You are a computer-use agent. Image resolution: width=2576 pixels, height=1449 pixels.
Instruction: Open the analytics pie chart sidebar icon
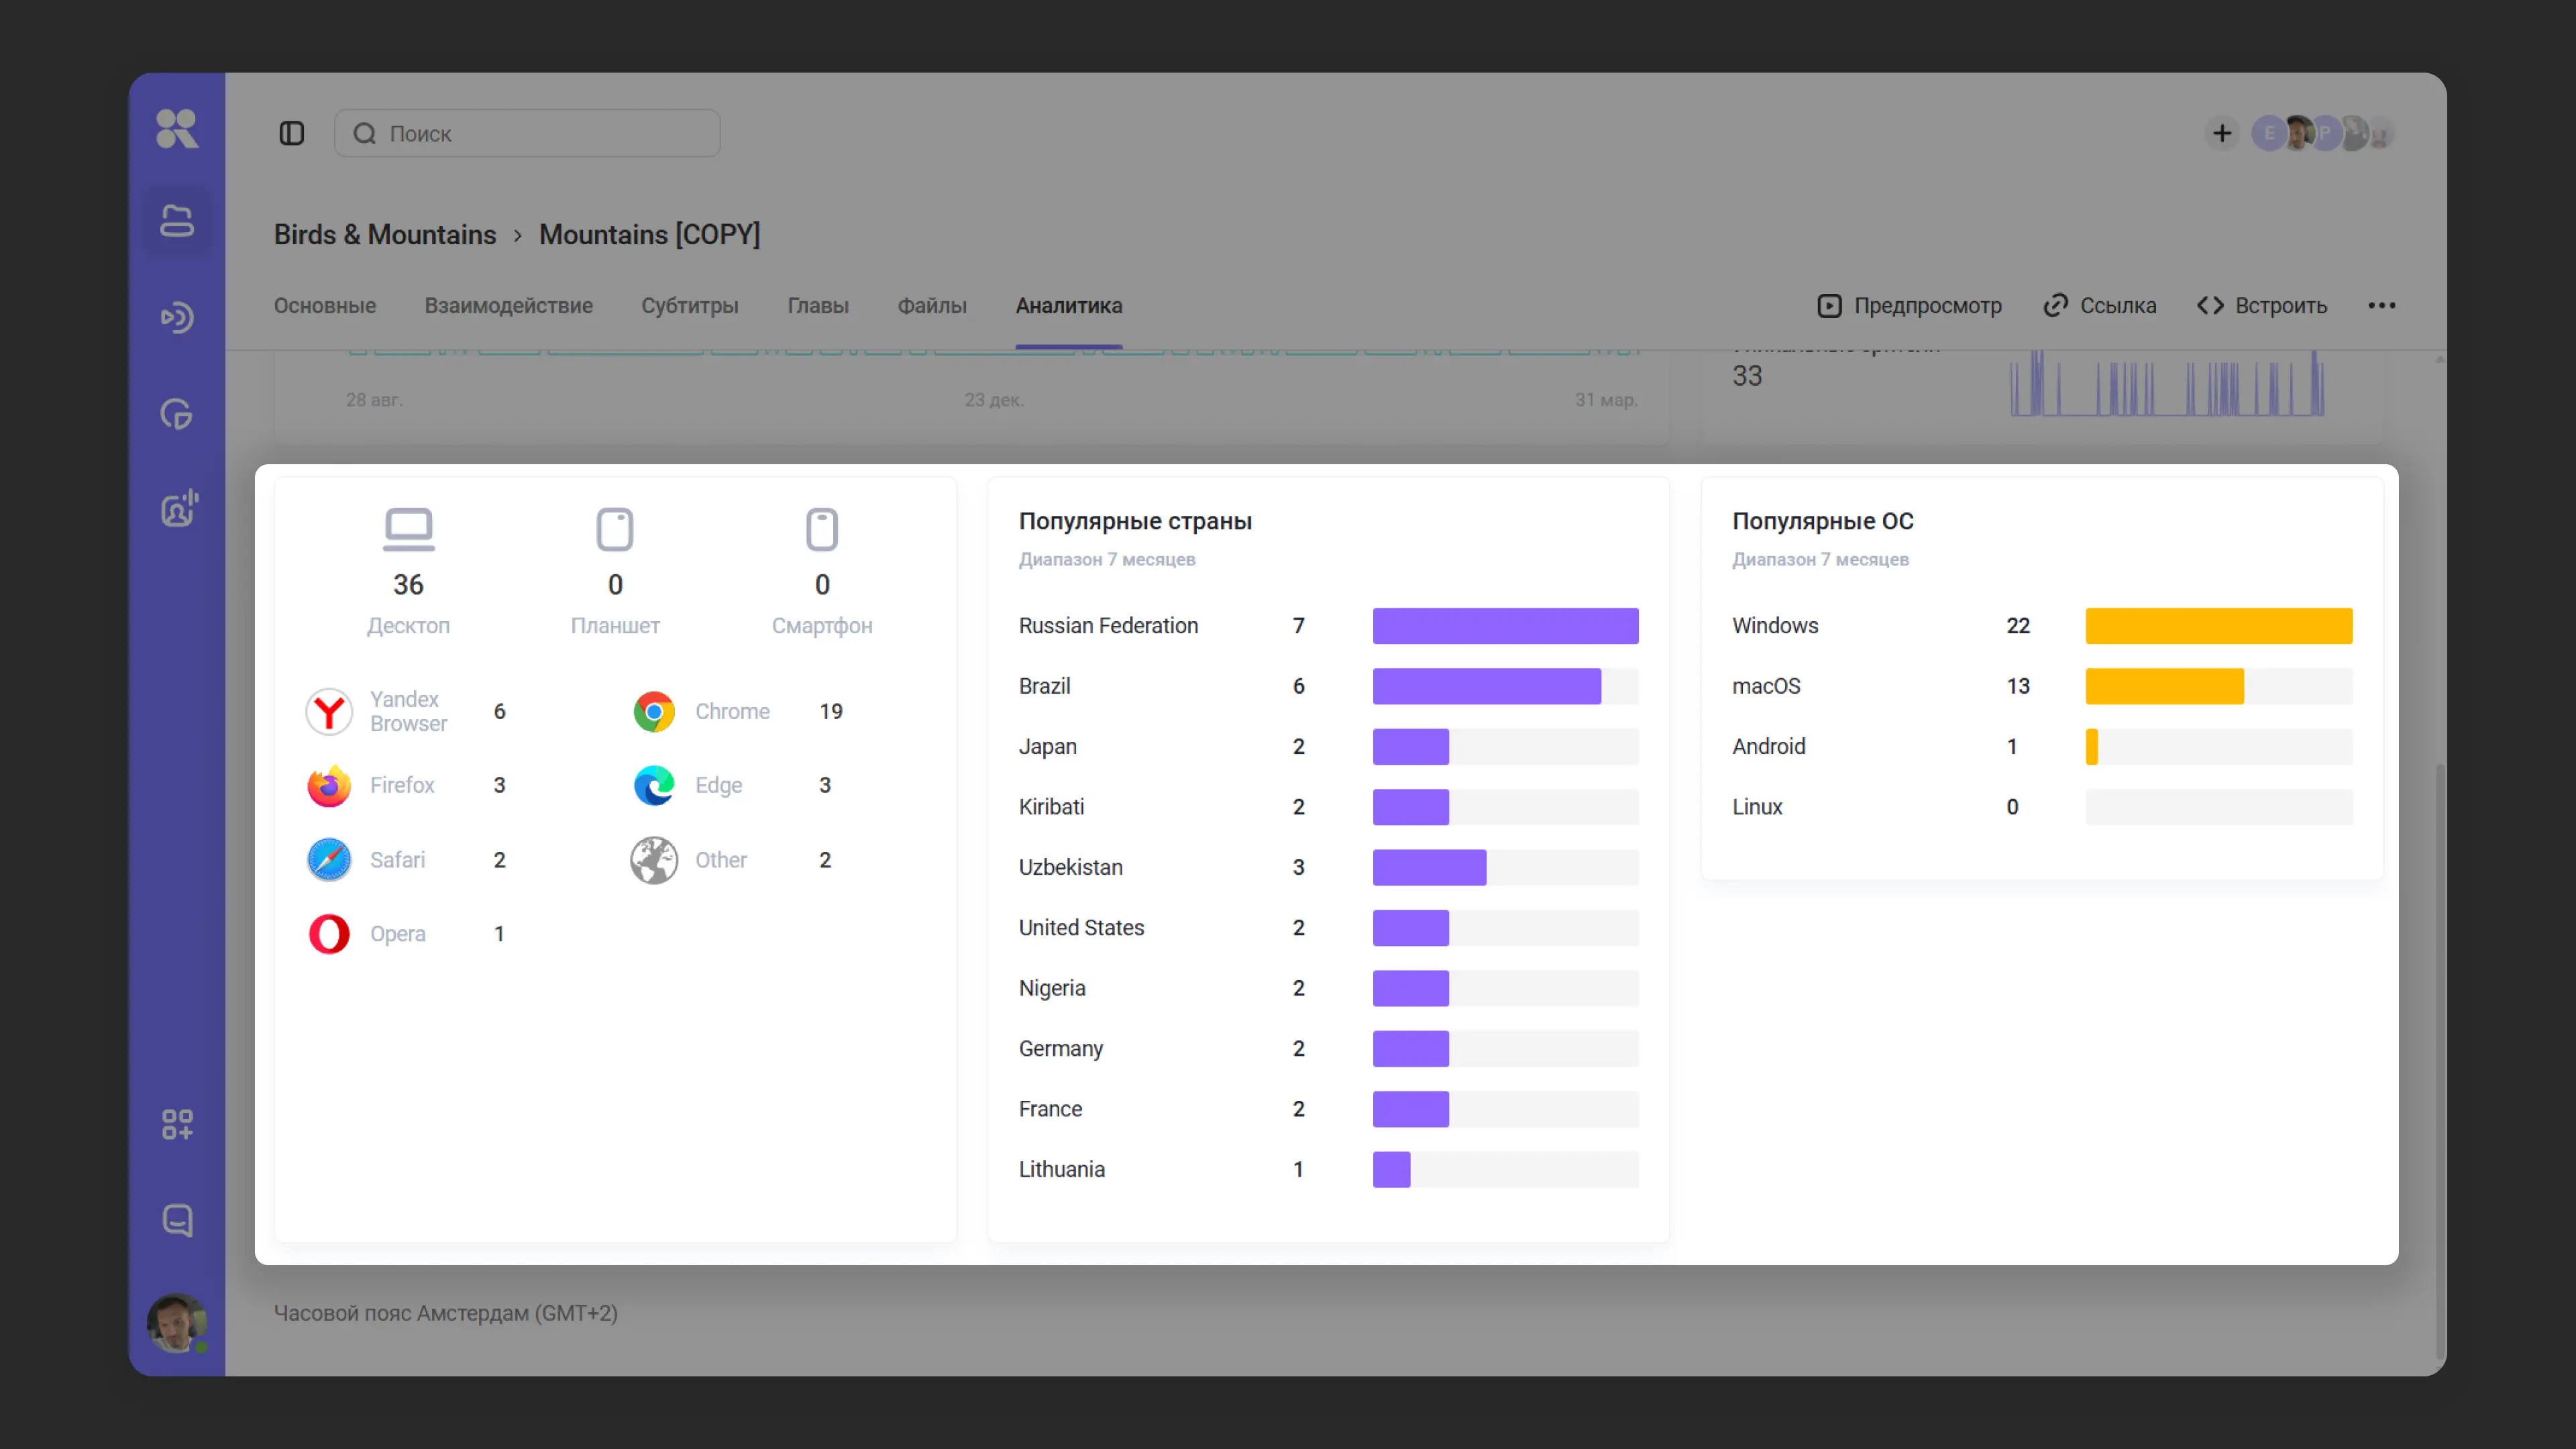coord(177,414)
